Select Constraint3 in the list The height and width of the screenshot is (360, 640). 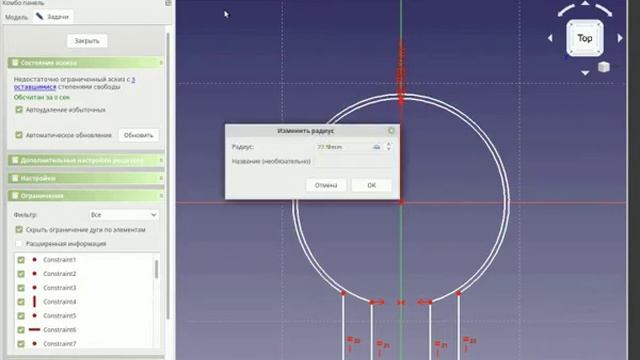pos(60,288)
